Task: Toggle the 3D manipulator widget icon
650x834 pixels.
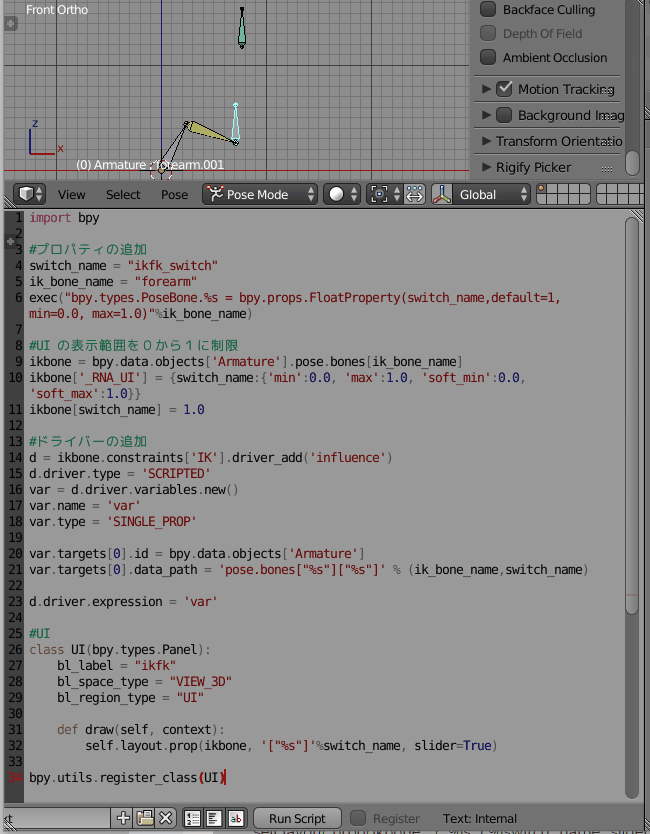Action: (x=441, y=195)
